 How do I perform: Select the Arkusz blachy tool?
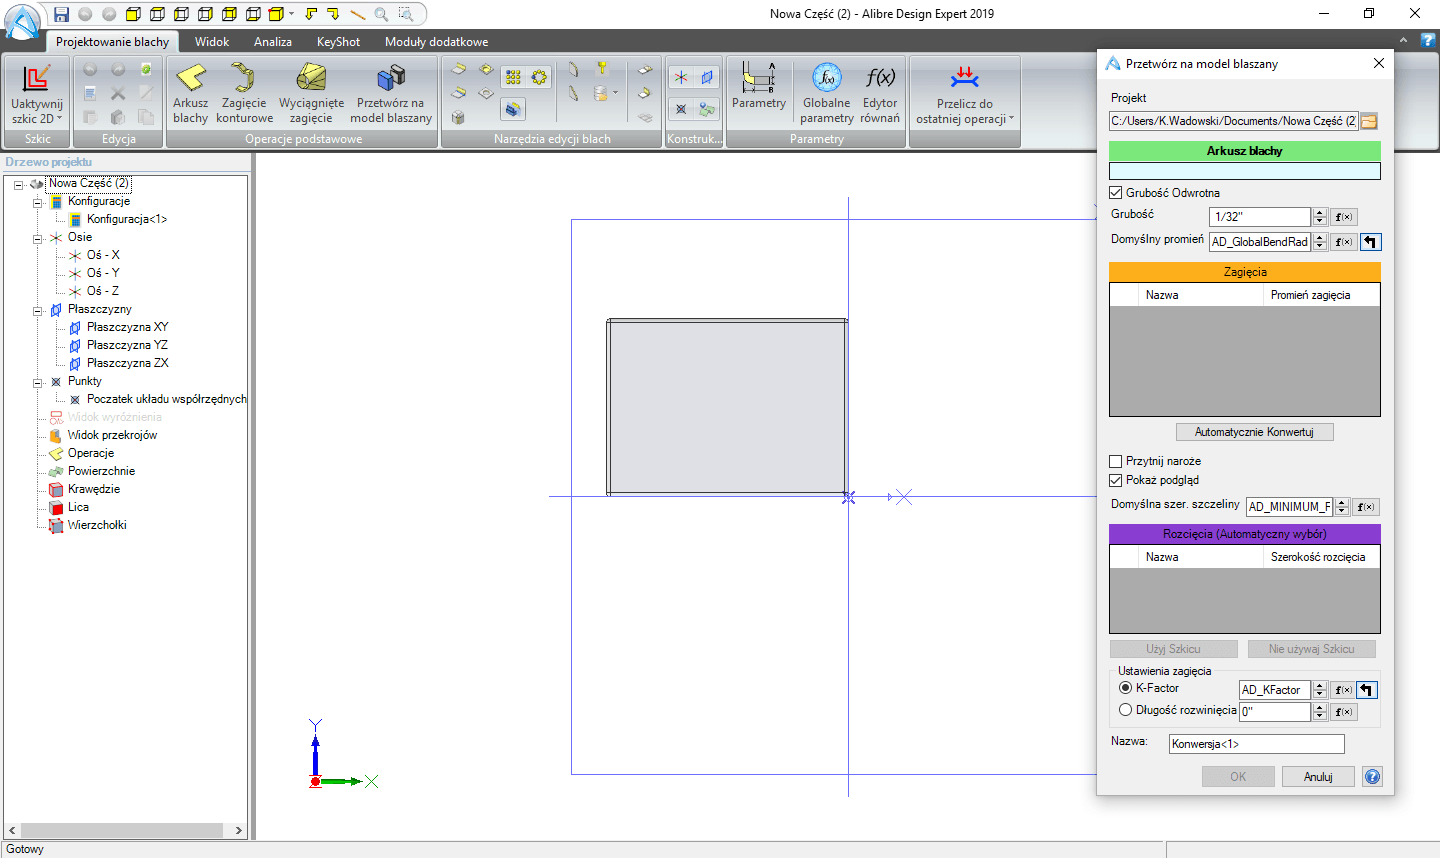click(190, 95)
